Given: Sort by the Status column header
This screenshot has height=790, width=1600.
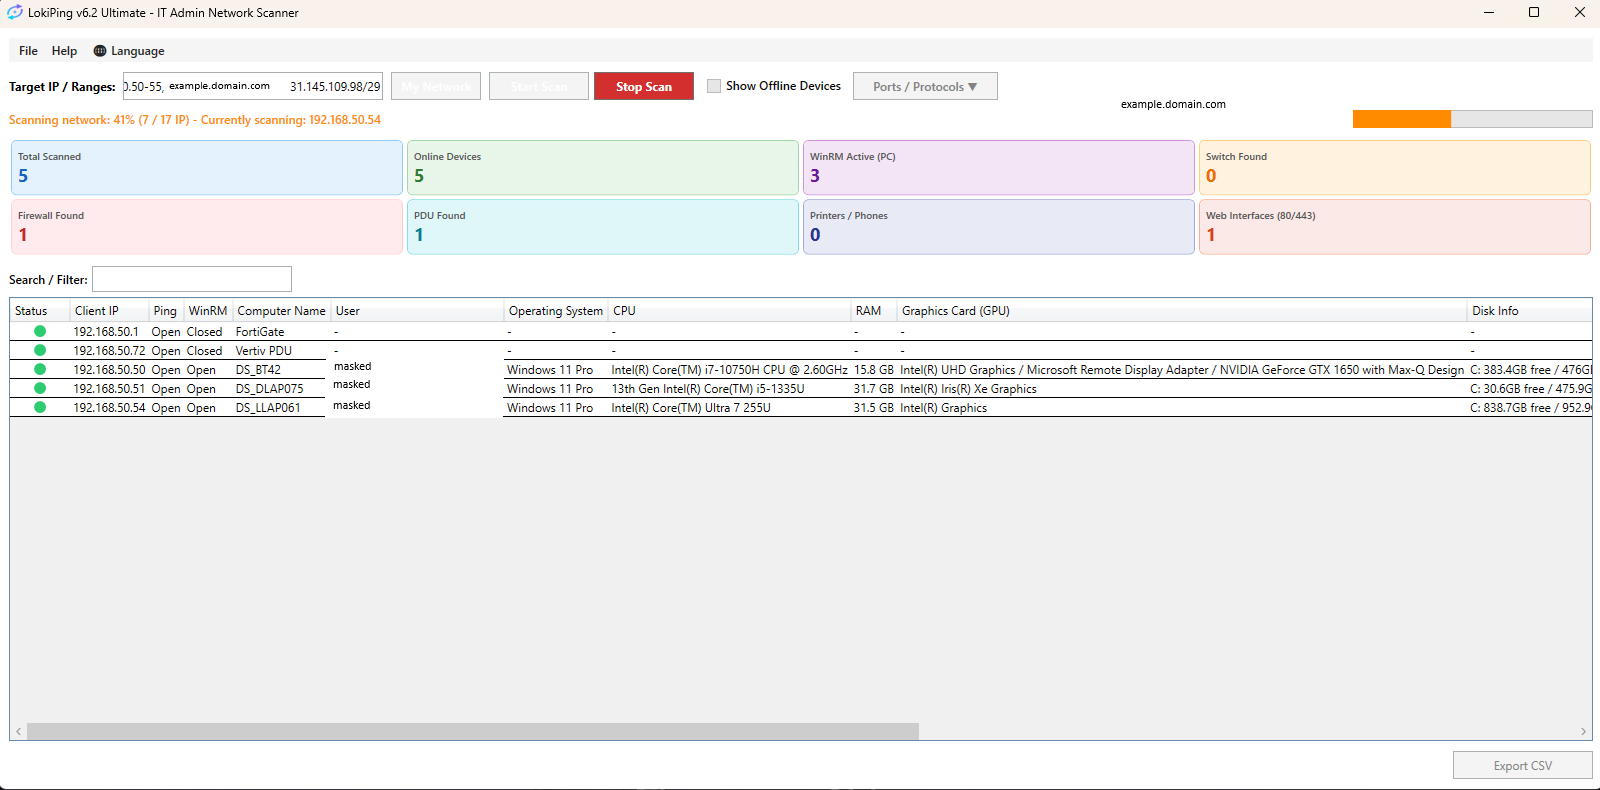Looking at the screenshot, I should [40, 311].
